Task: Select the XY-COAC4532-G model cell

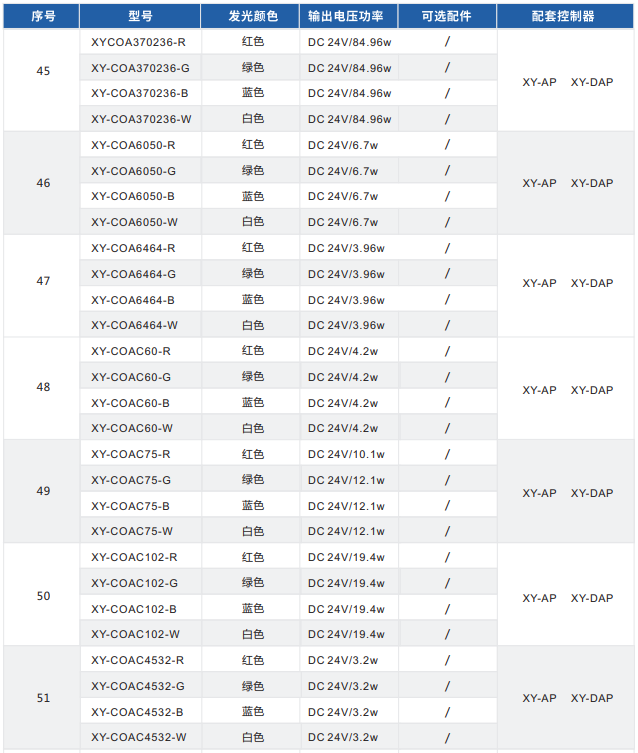Action: [x=137, y=686]
